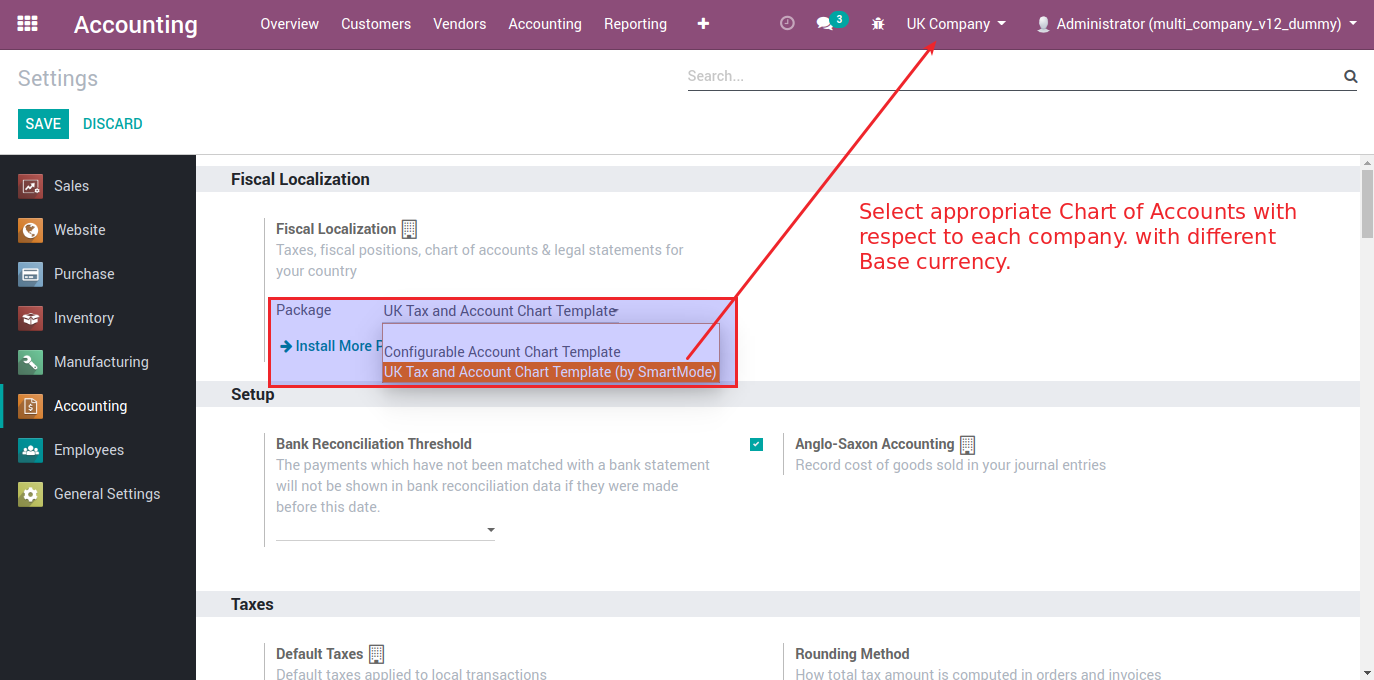Image resolution: width=1374 pixels, height=680 pixels.
Task: Open the Purchase settings tab
Action: coord(98,274)
